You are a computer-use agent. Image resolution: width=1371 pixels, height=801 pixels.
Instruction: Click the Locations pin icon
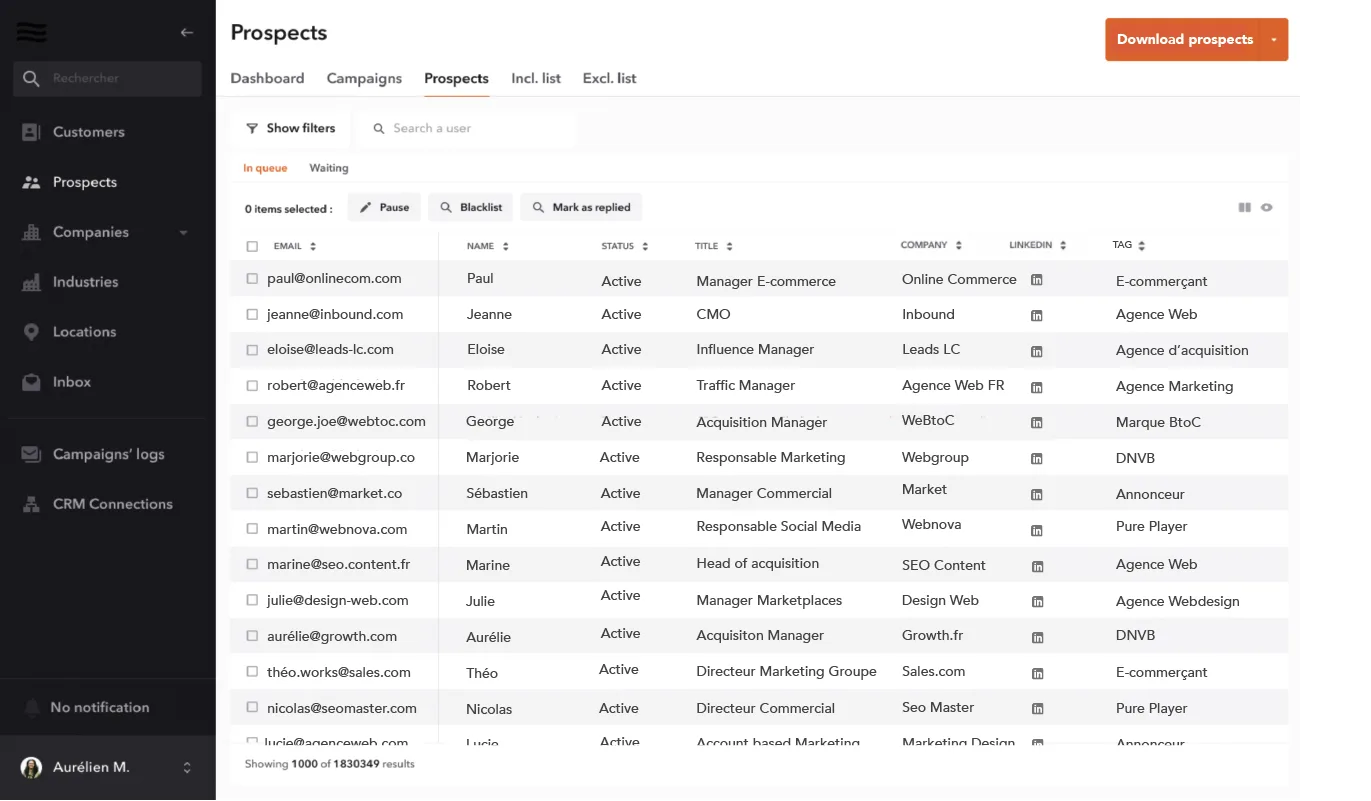click(x=31, y=332)
